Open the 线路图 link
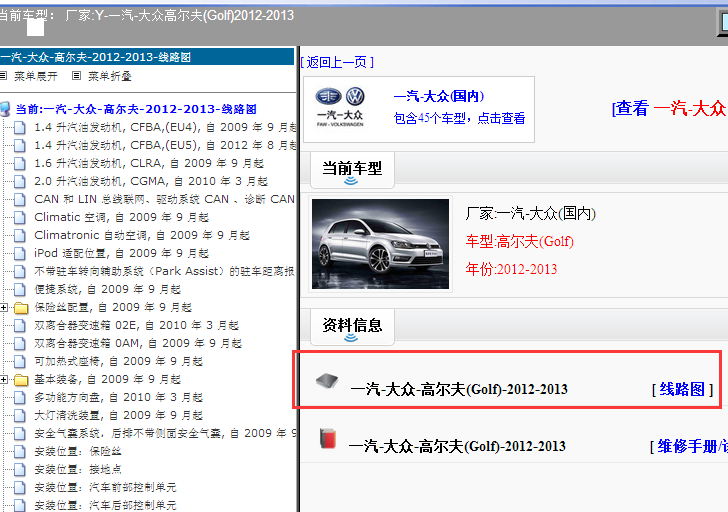728x512 pixels. pos(682,389)
